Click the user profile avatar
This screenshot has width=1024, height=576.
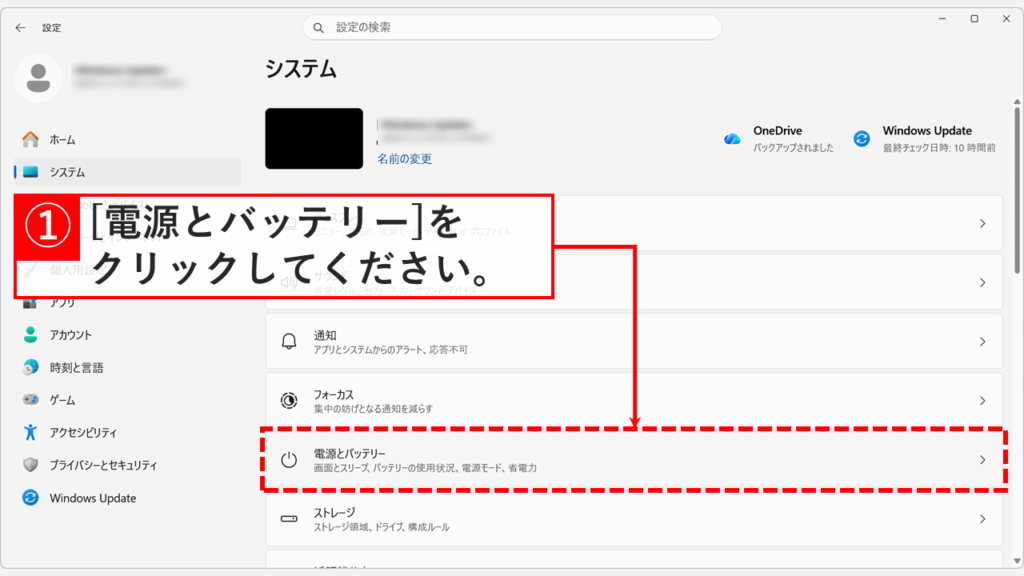pos(38,77)
